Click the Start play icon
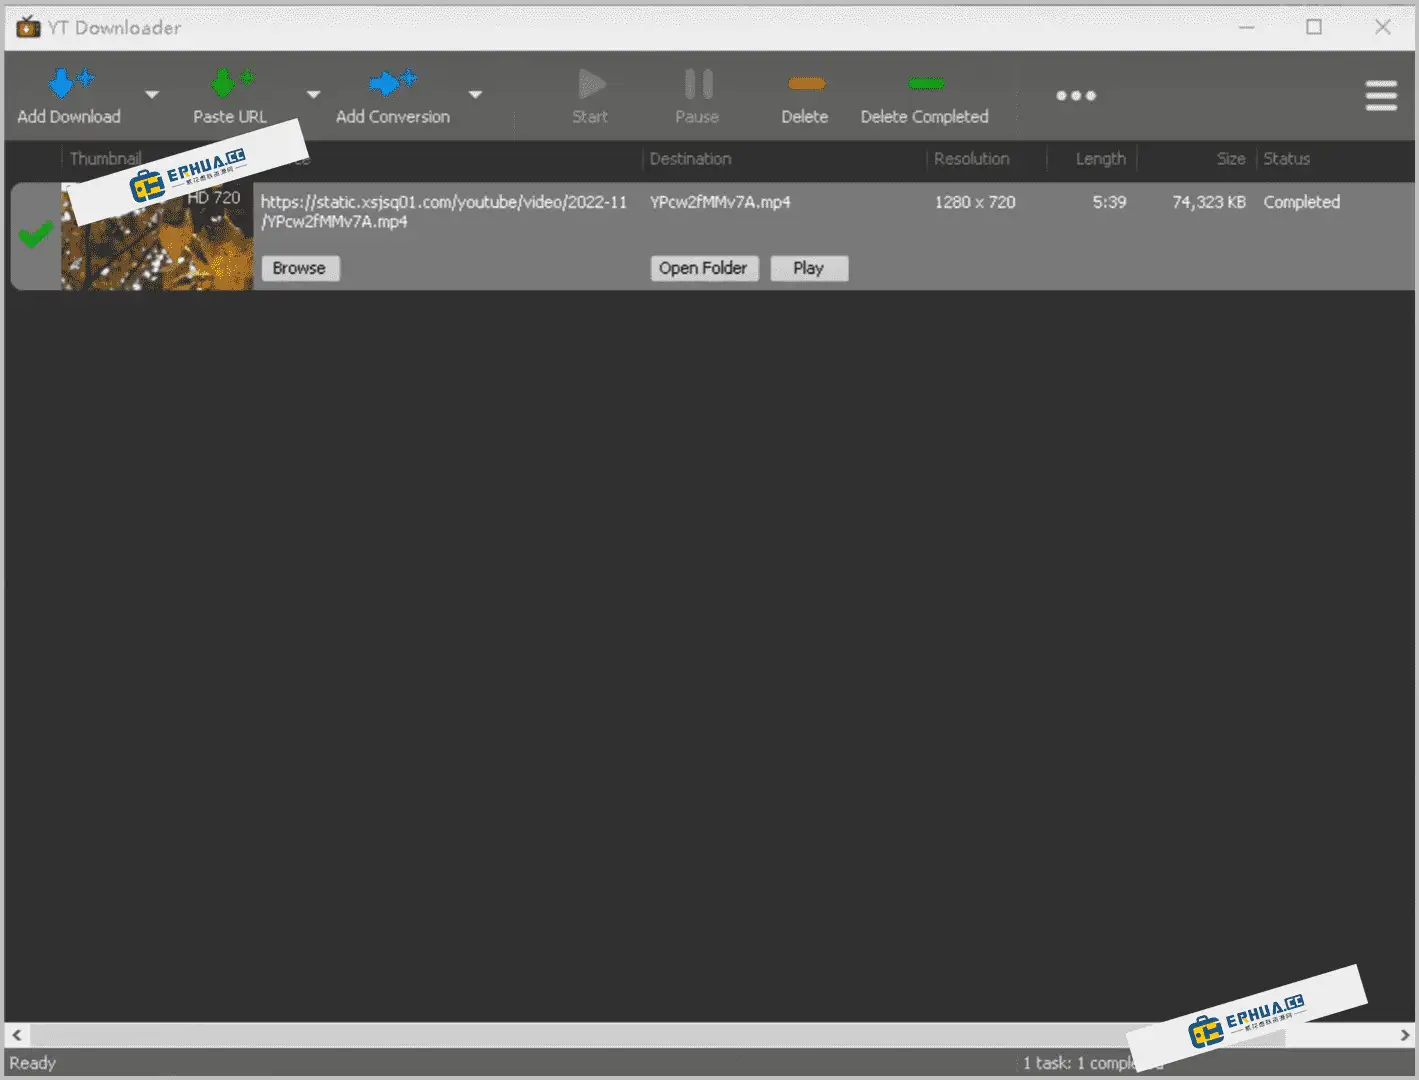 (591, 84)
